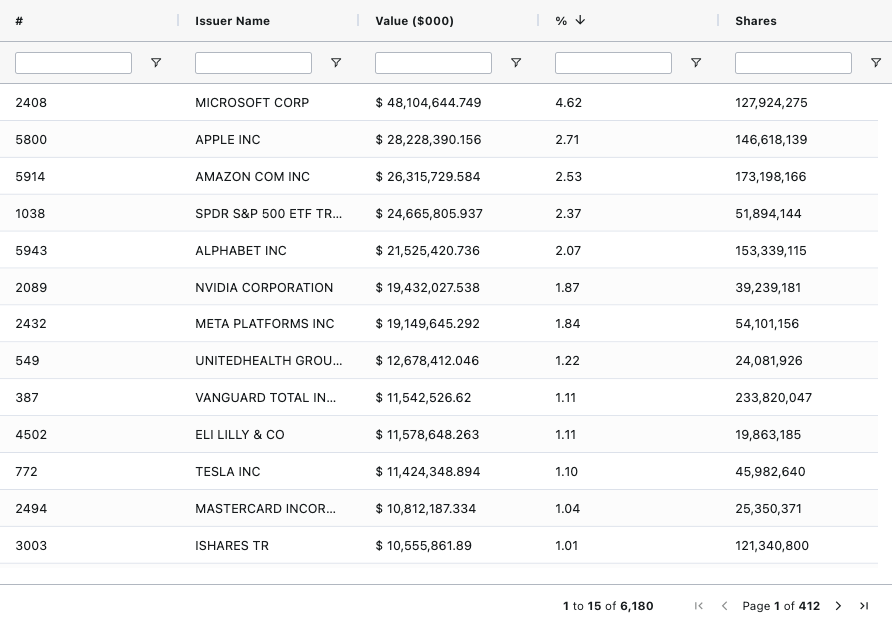Image resolution: width=892 pixels, height=626 pixels.
Task: Click shares 121,340,800 cell
Action: (772, 545)
